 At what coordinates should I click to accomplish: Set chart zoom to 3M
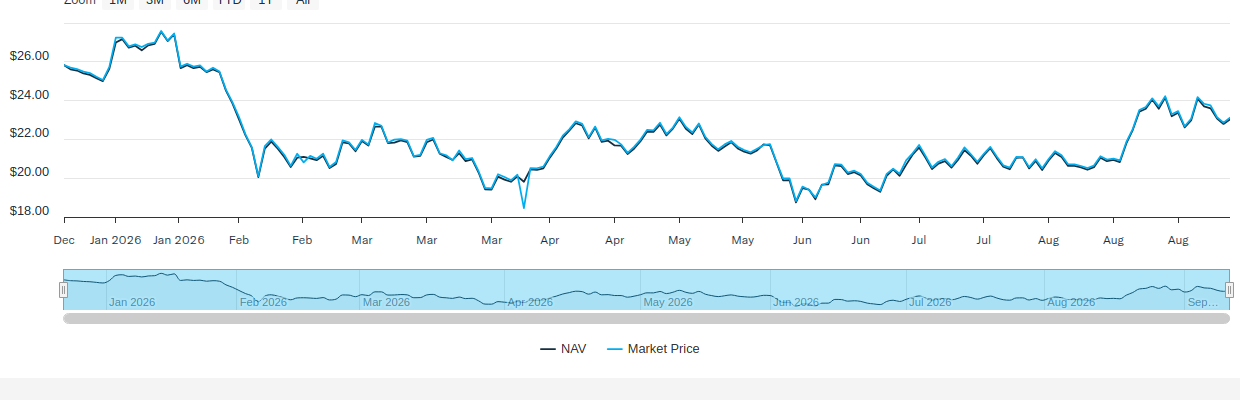point(154,3)
